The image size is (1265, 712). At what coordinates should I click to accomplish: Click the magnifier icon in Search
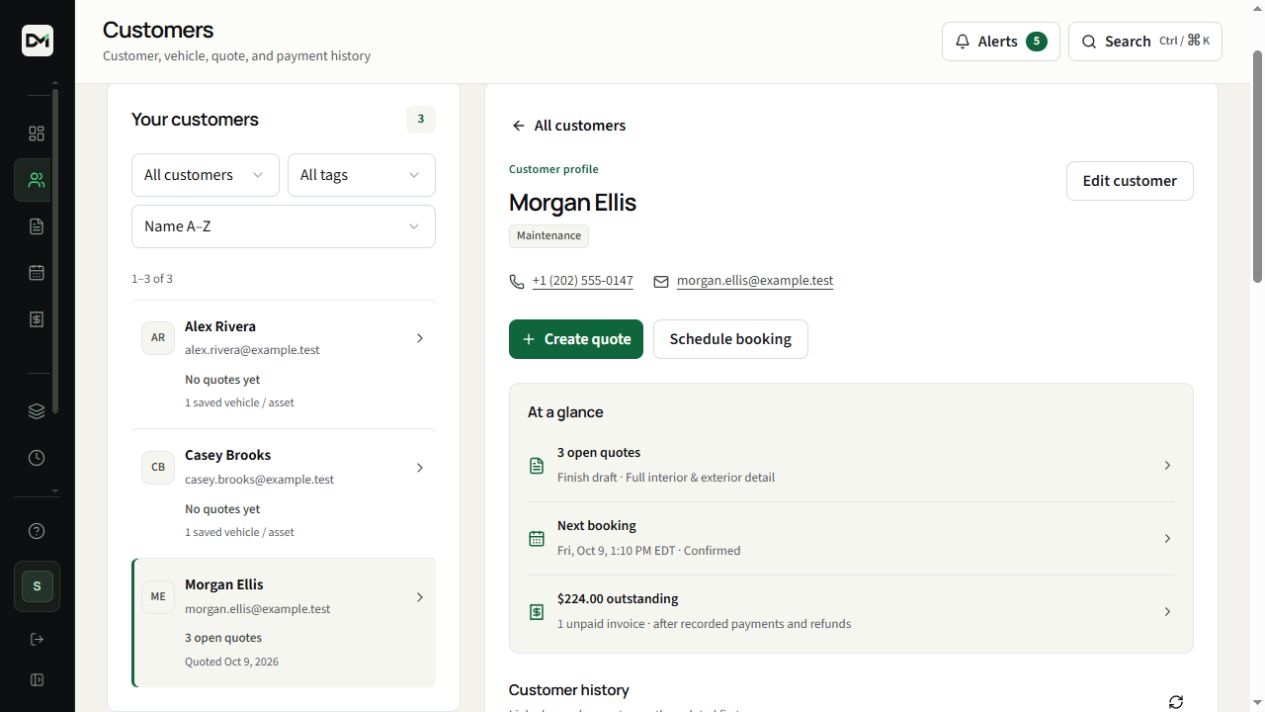click(x=1089, y=42)
